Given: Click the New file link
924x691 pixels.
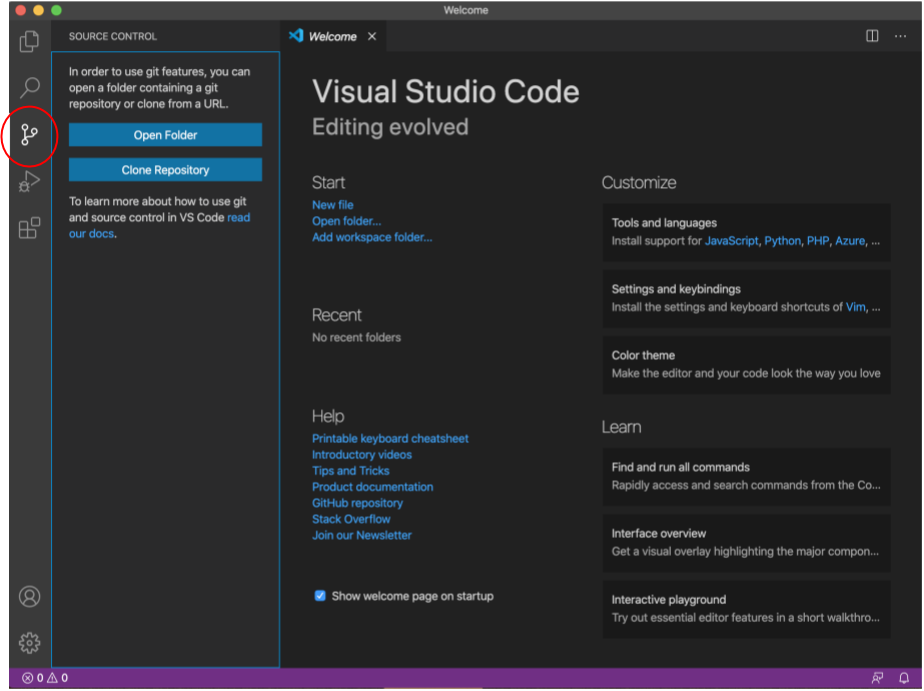Looking at the screenshot, I should pos(333,205).
